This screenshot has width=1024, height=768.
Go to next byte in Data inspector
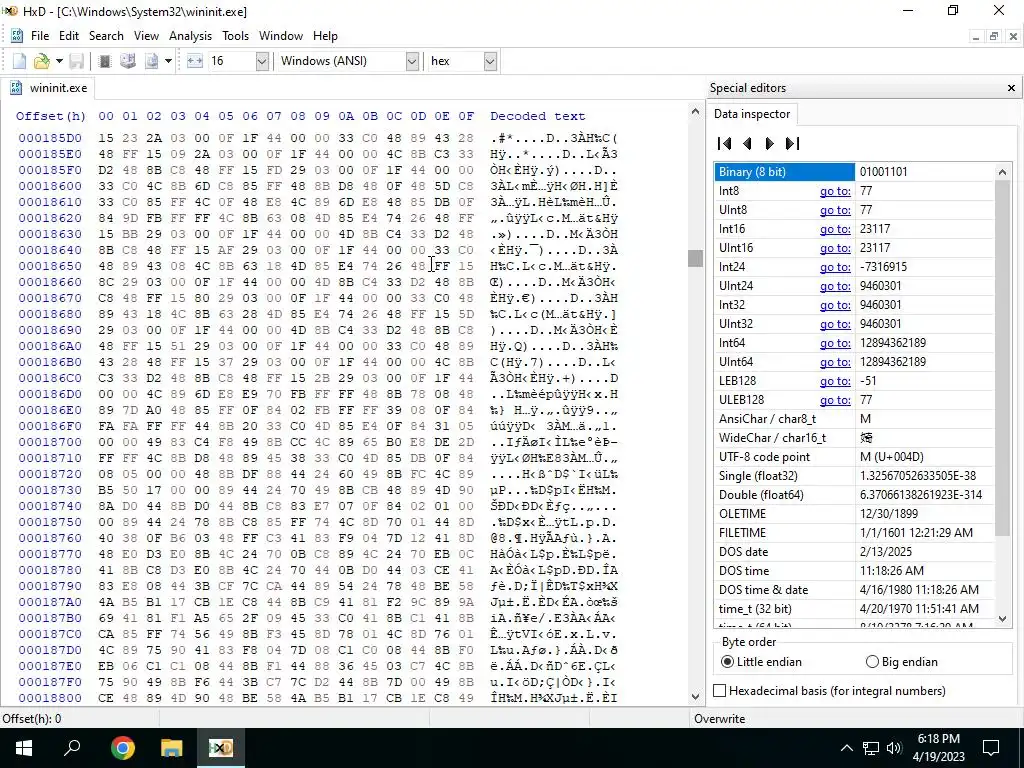(769, 144)
